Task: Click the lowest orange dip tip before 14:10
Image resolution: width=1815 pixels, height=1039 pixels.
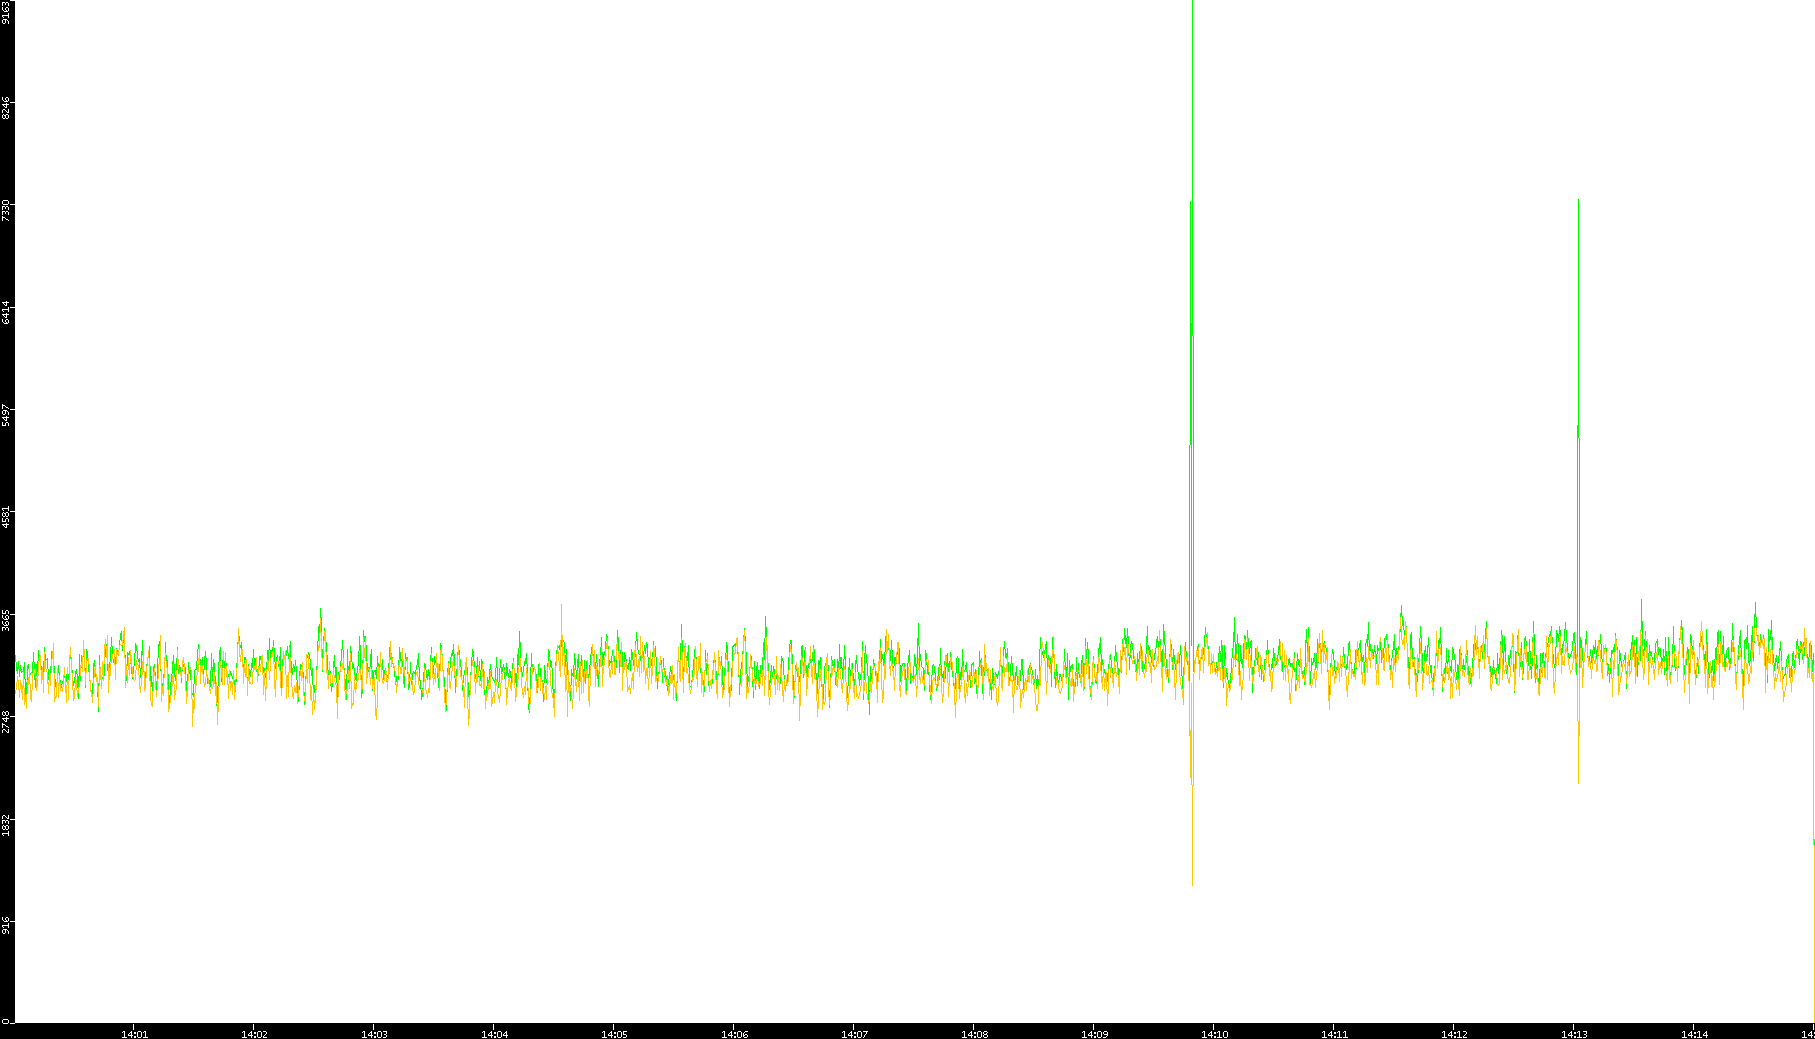Action: click(1192, 883)
